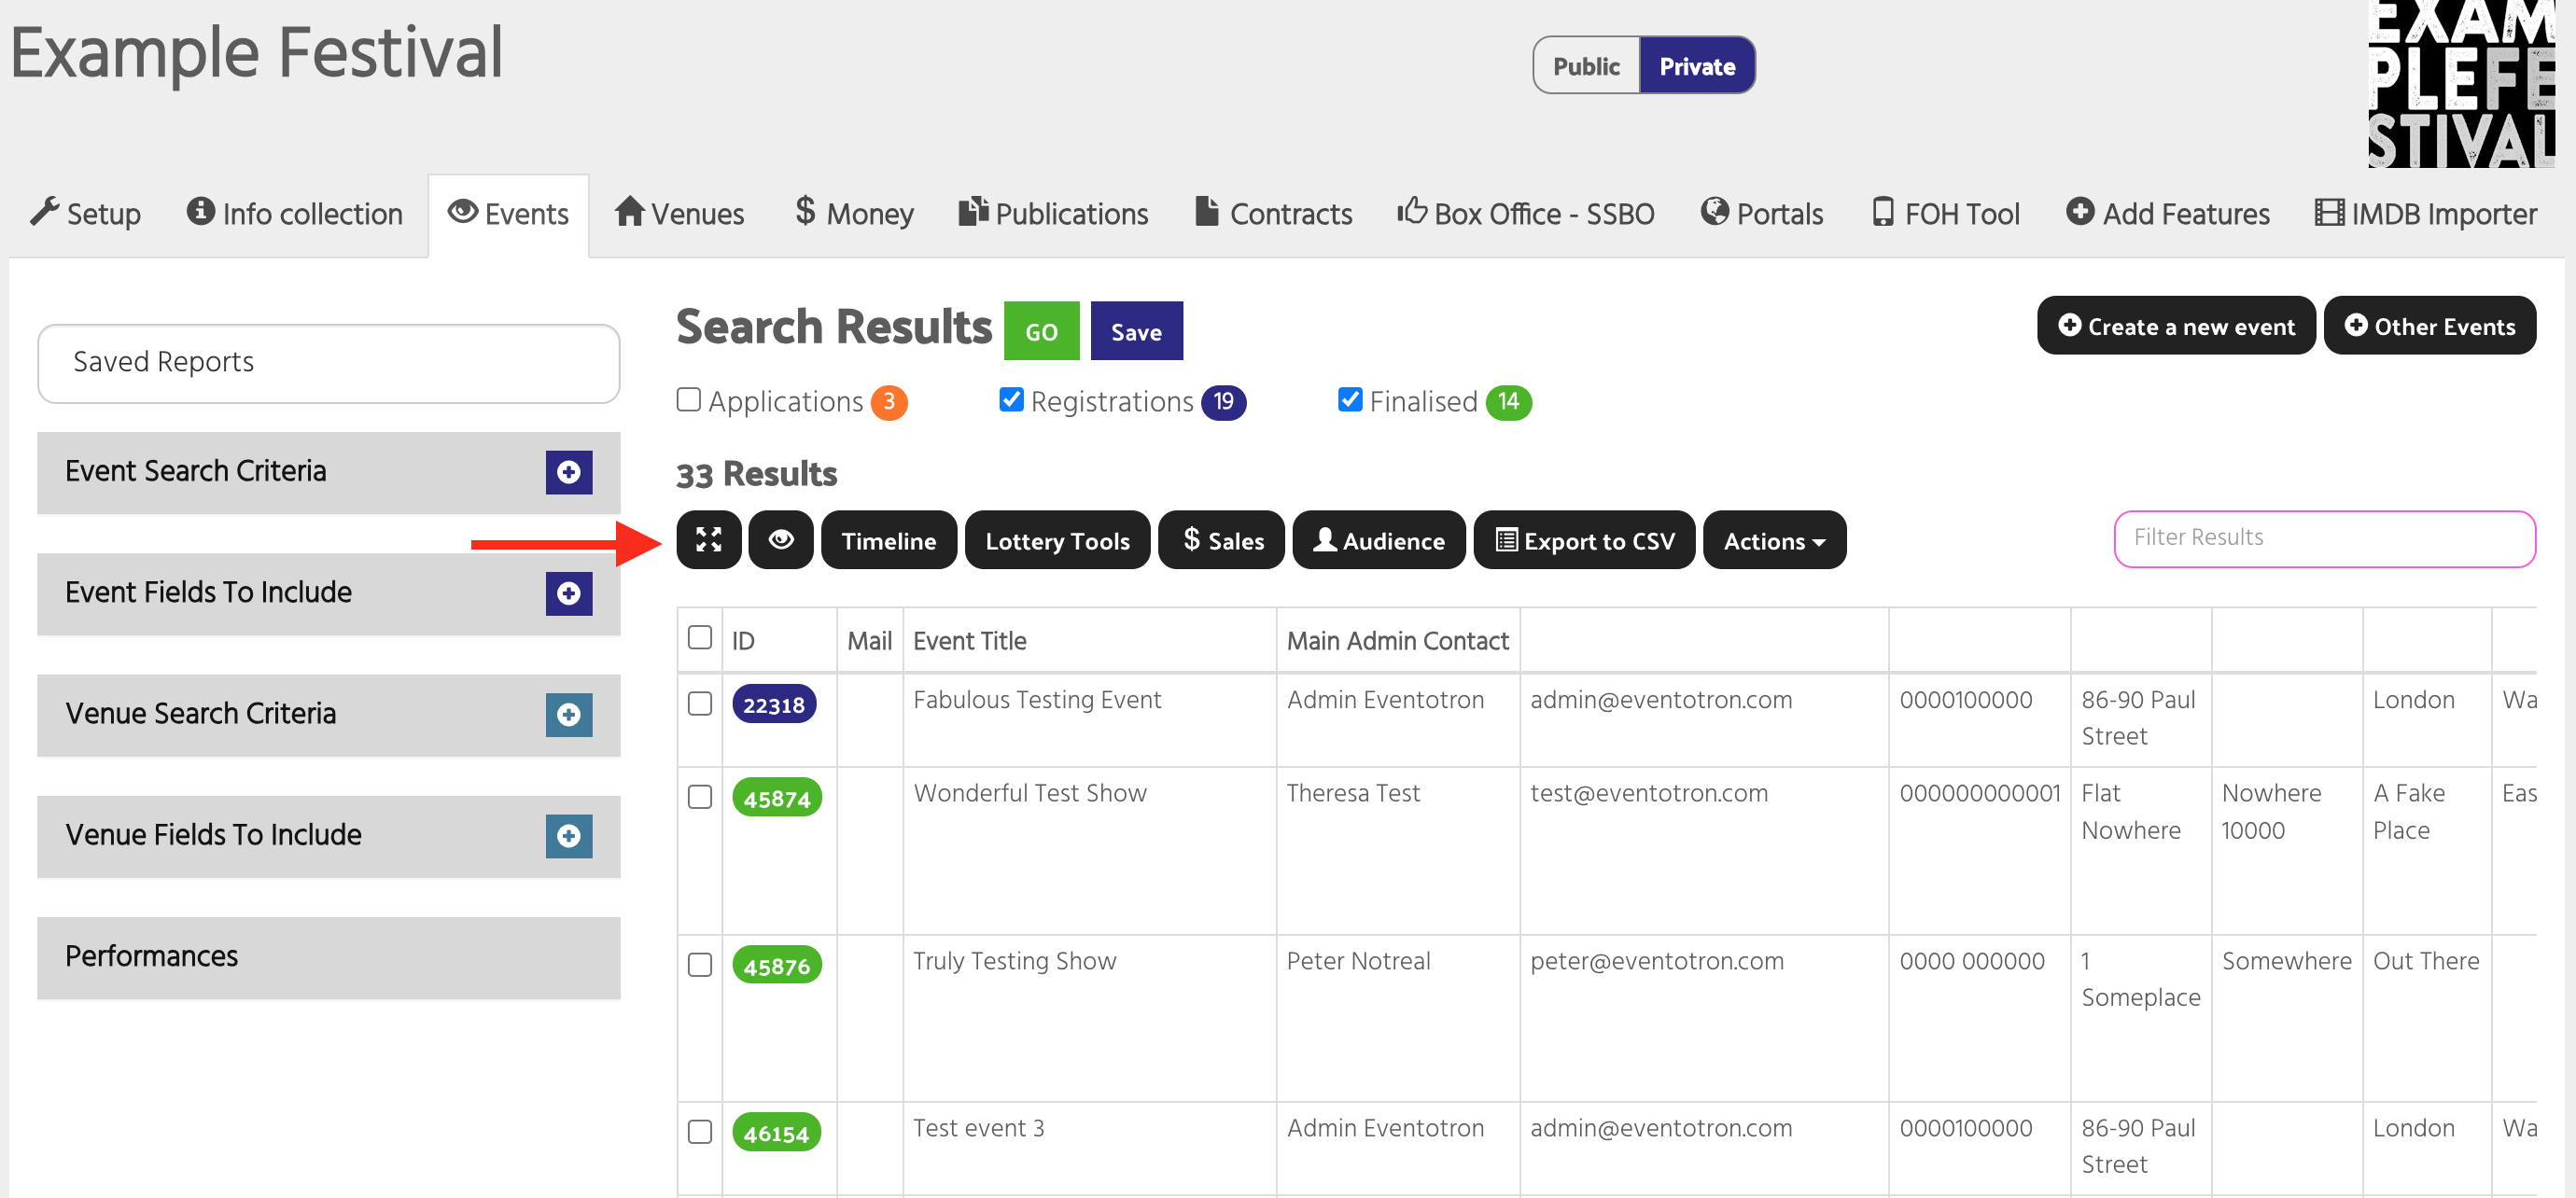Open the IMDB Importer tab
Image resolution: width=2576 pixels, height=1198 pixels.
[x=2426, y=213]
